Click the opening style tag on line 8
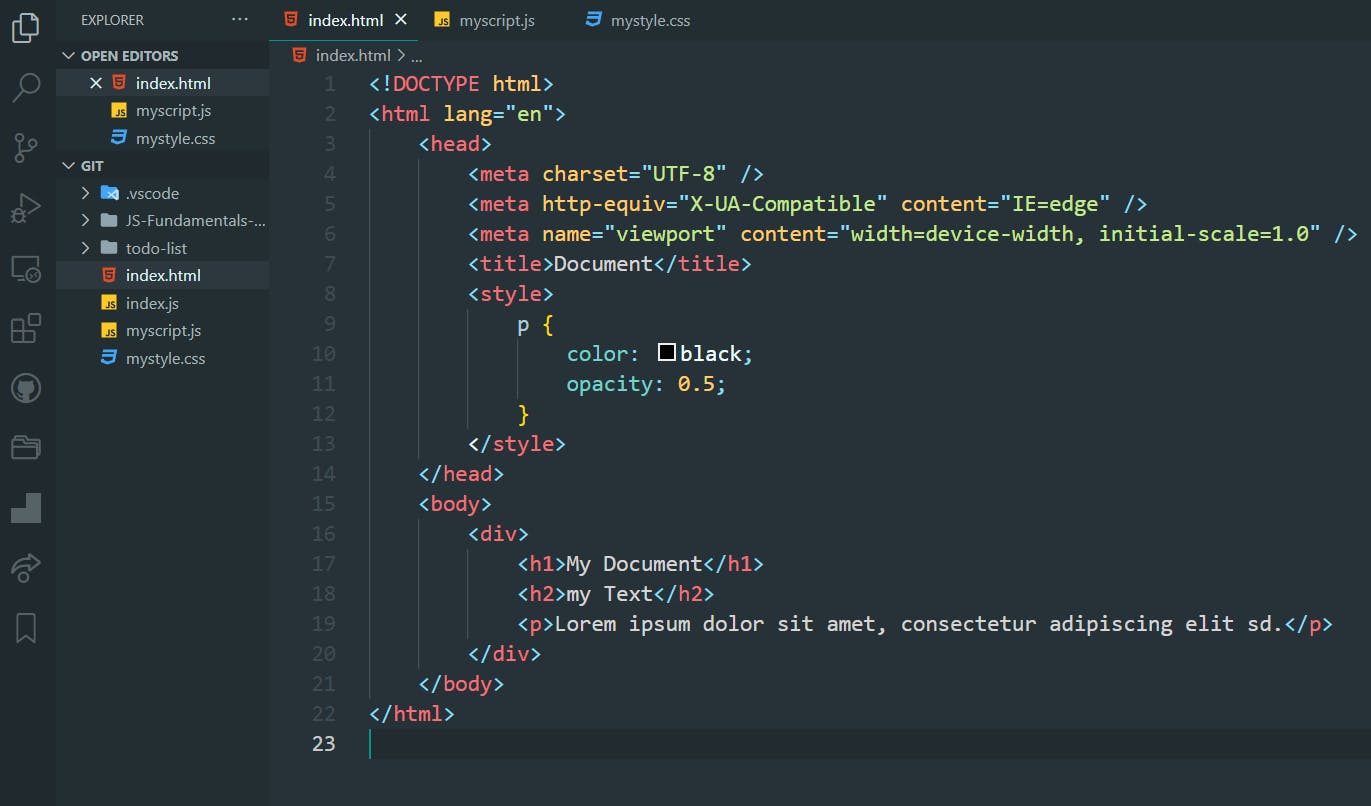 coord(511,293)
